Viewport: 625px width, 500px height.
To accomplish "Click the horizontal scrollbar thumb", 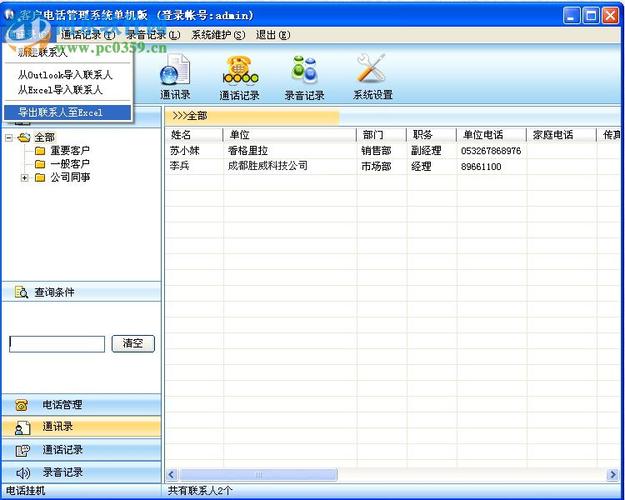I will pos(259,474).
